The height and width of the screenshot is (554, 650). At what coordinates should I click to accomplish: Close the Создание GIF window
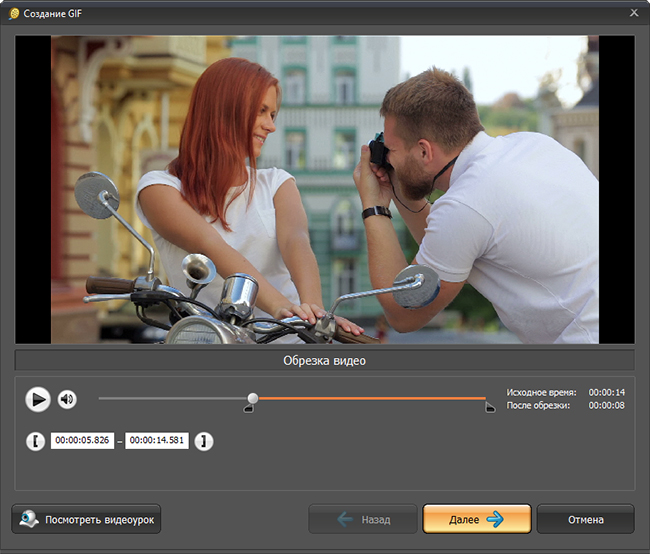click(634, 11)
